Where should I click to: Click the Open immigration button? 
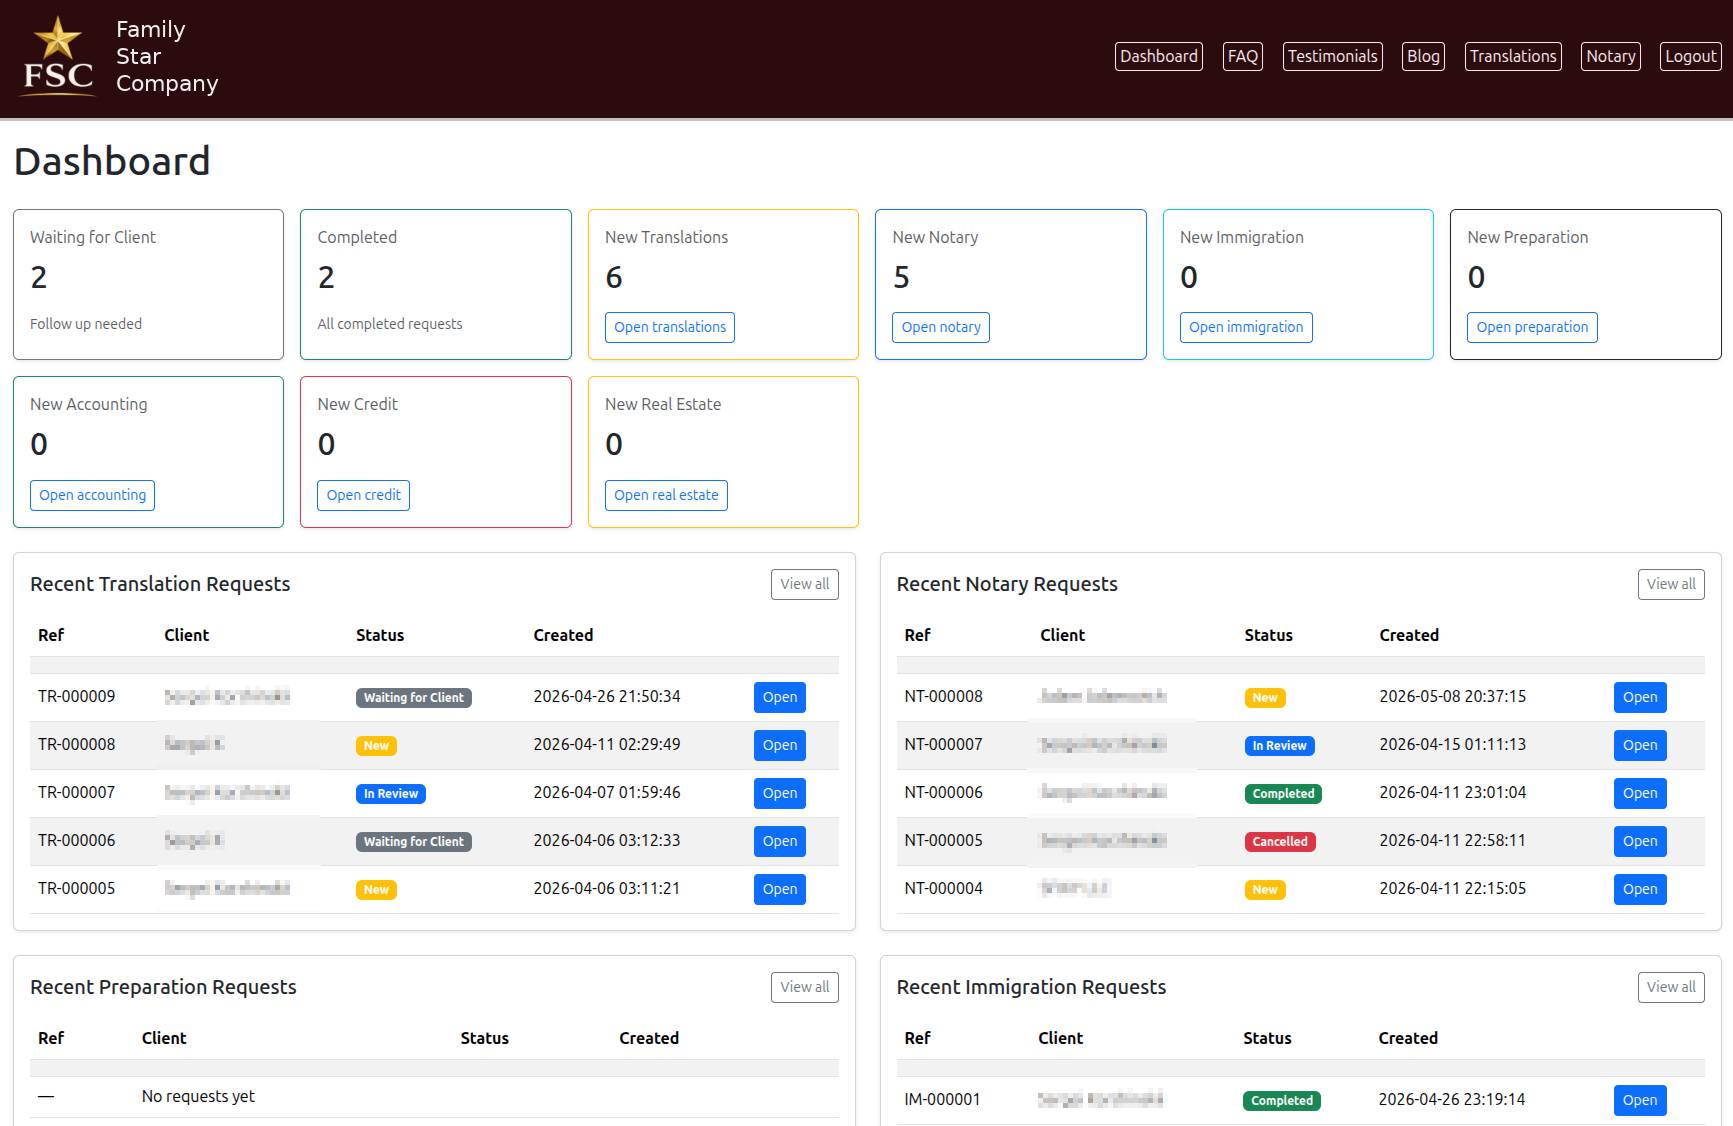point(1246,327)
